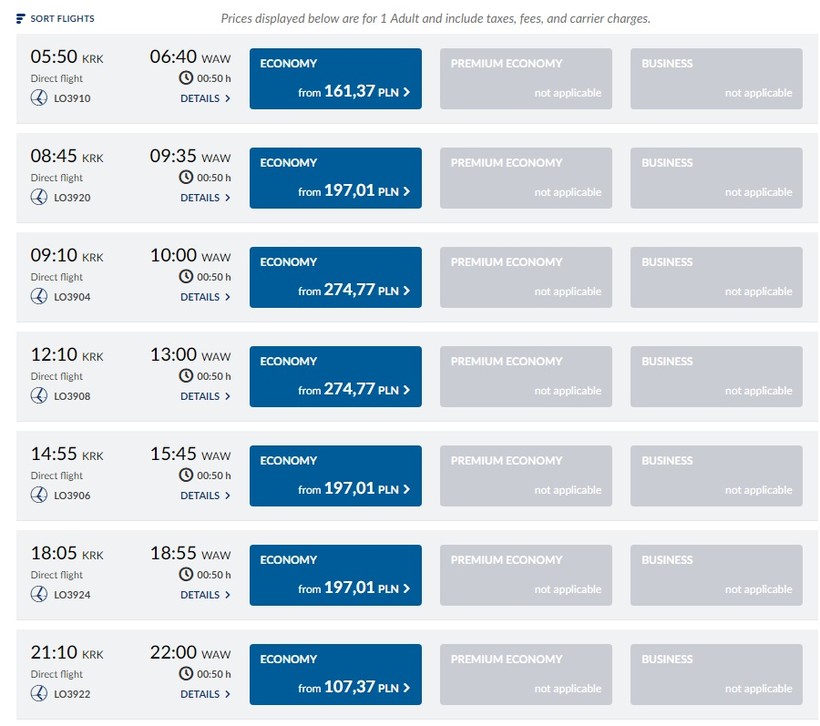Select Economy fare for flight LO3920

pos(335,178)
